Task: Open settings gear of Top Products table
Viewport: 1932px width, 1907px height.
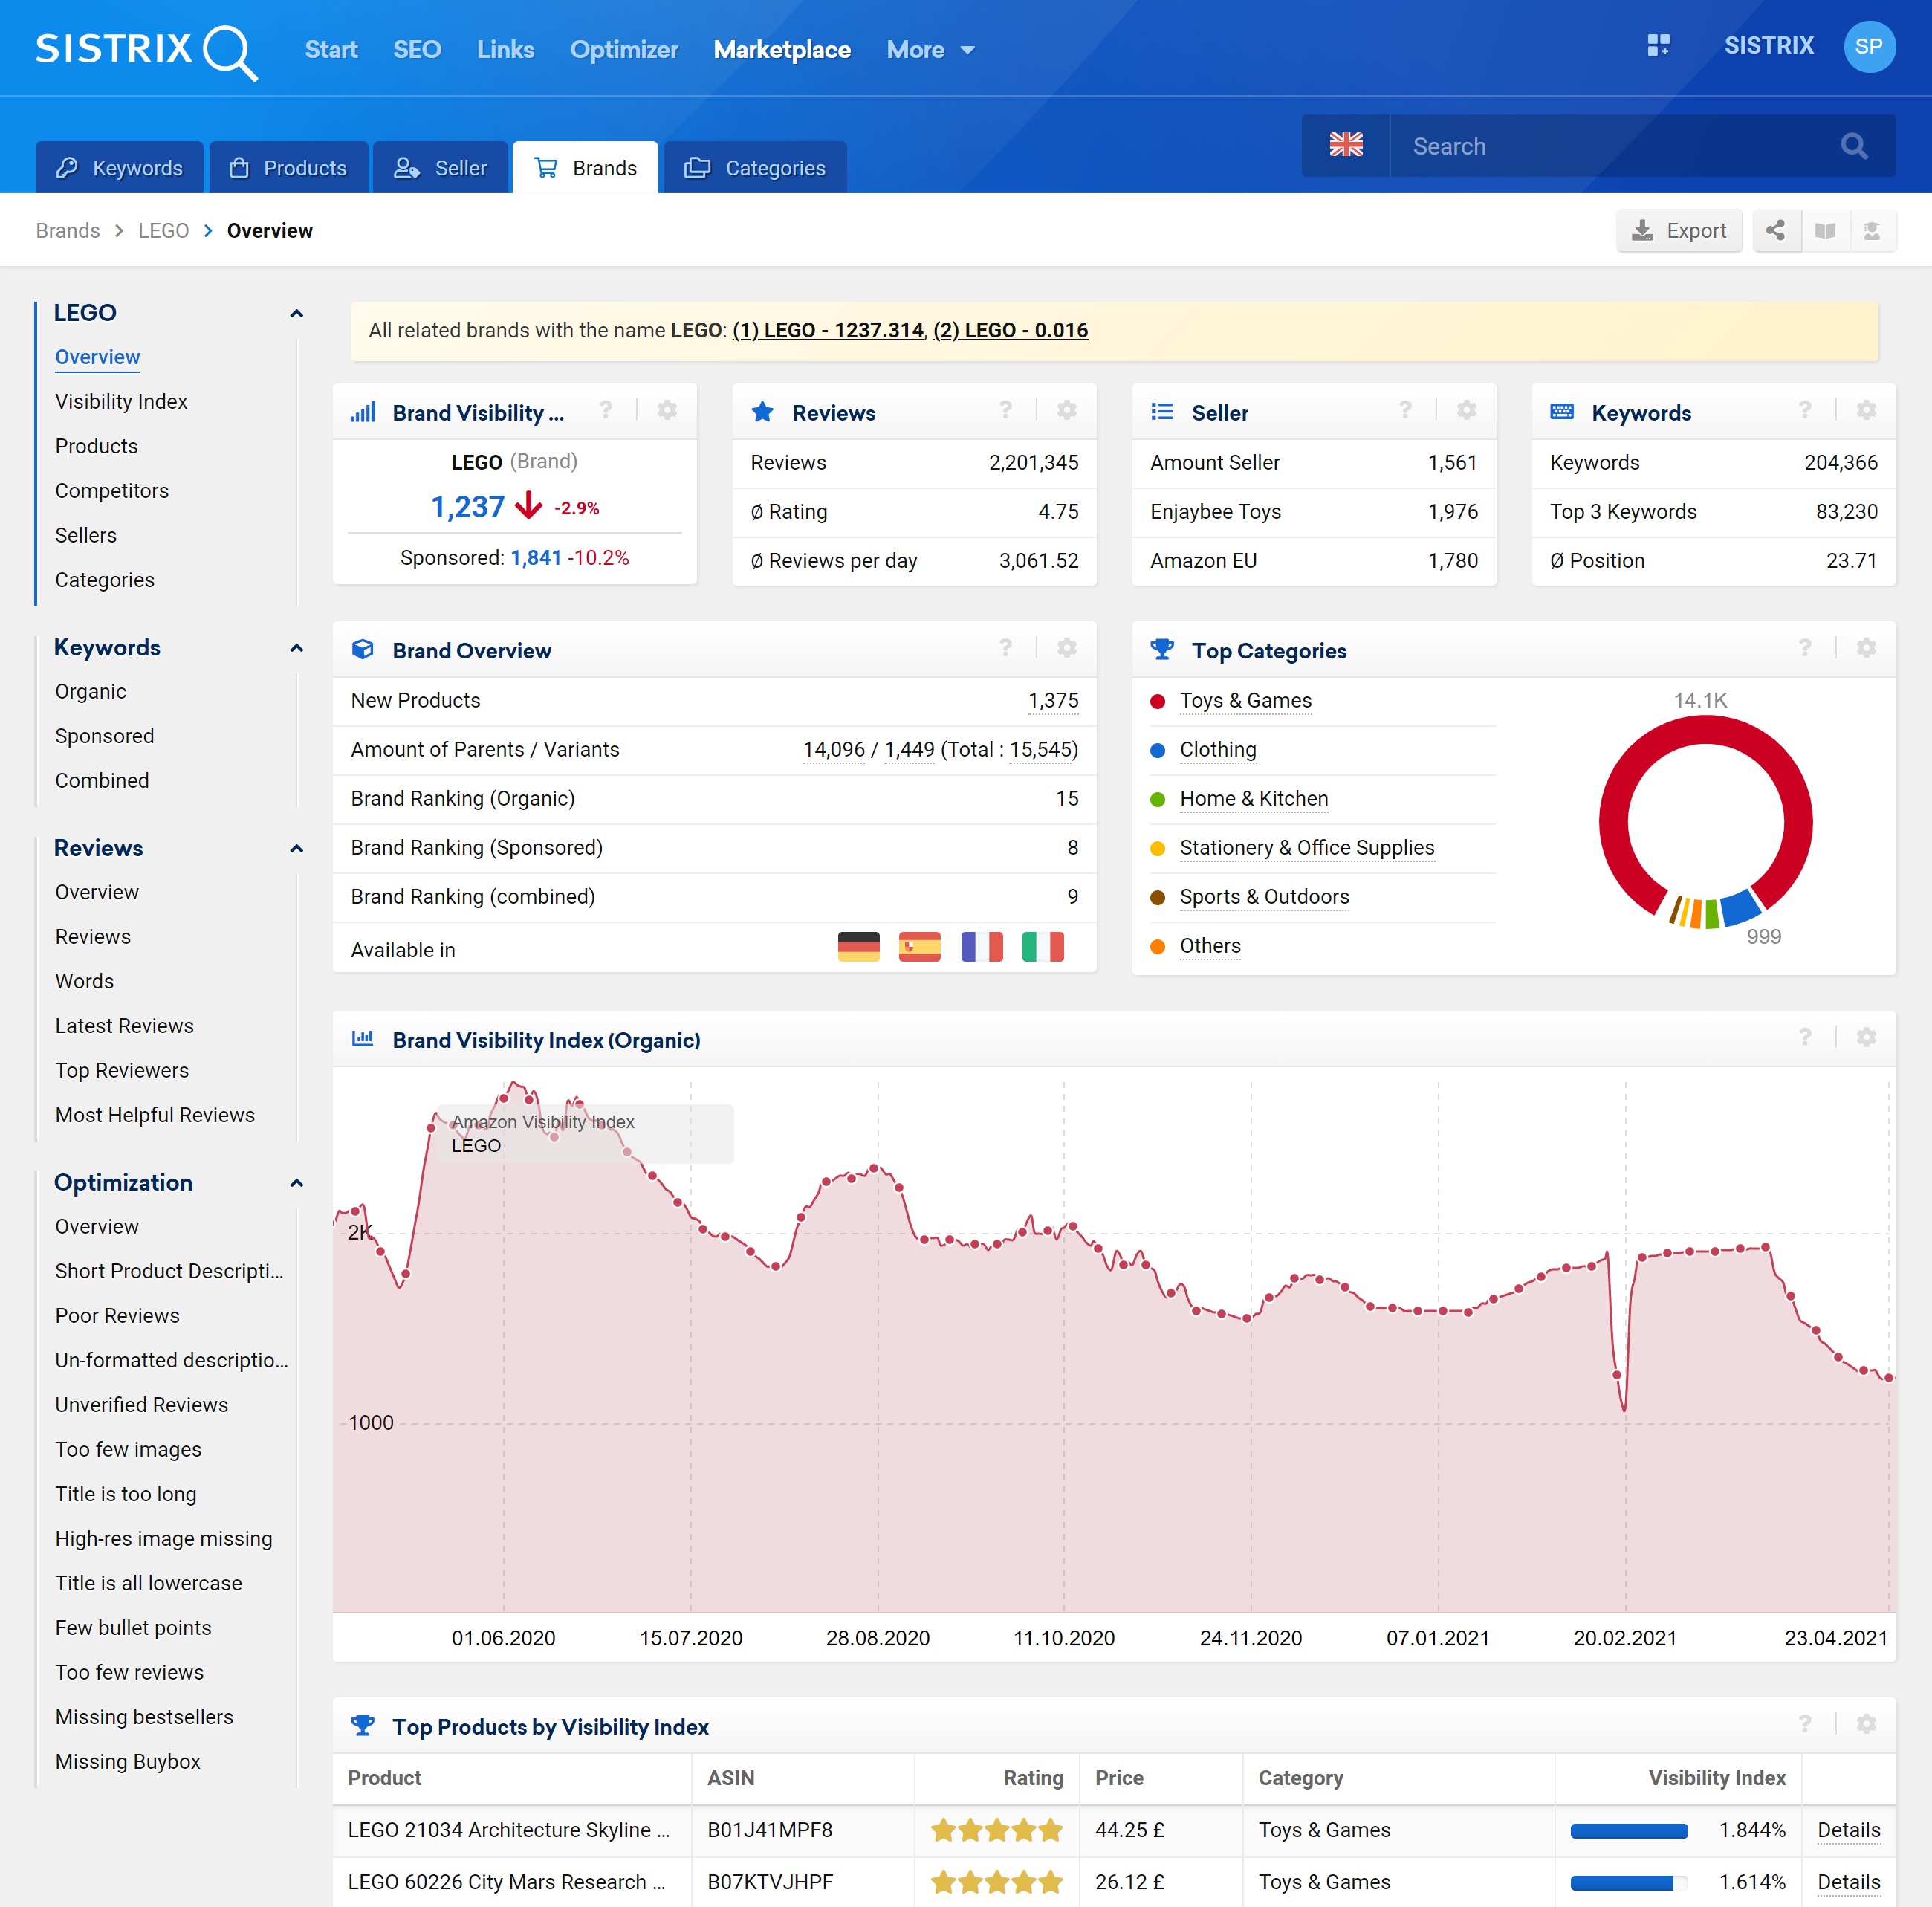Action: coord(1866,1725)
